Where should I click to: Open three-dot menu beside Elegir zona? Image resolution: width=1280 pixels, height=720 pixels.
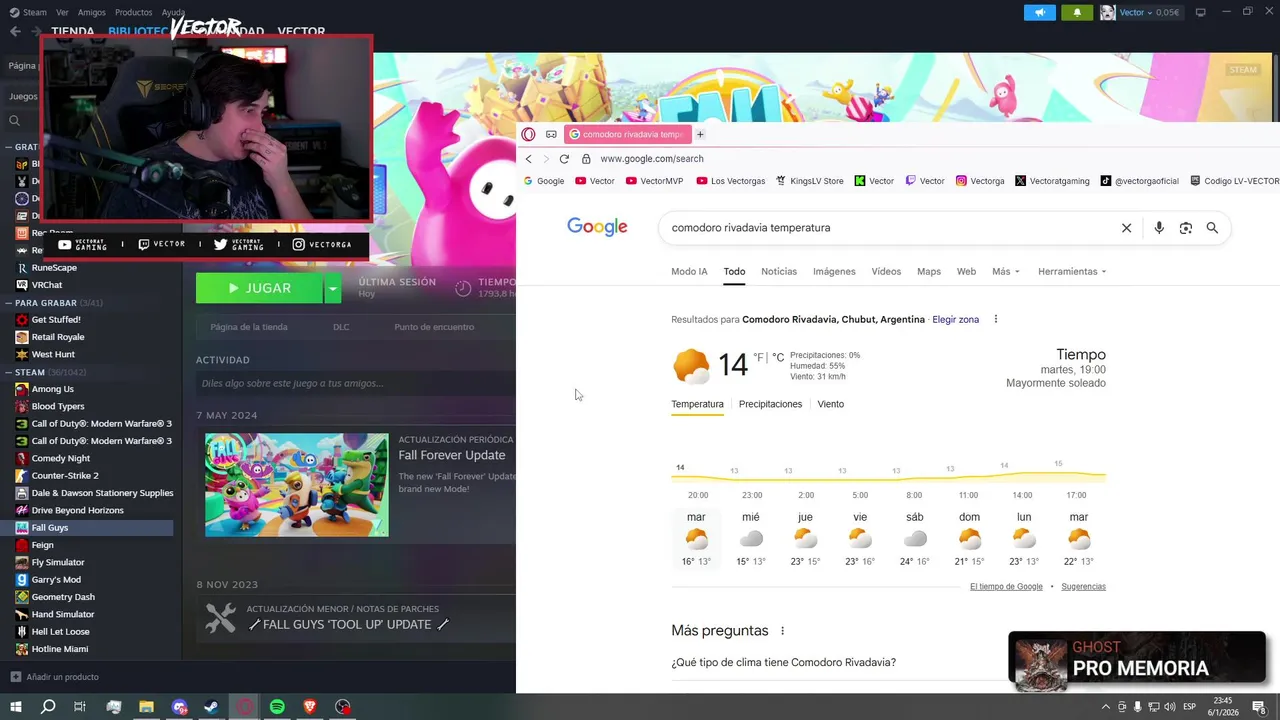[x=995, y=319]
